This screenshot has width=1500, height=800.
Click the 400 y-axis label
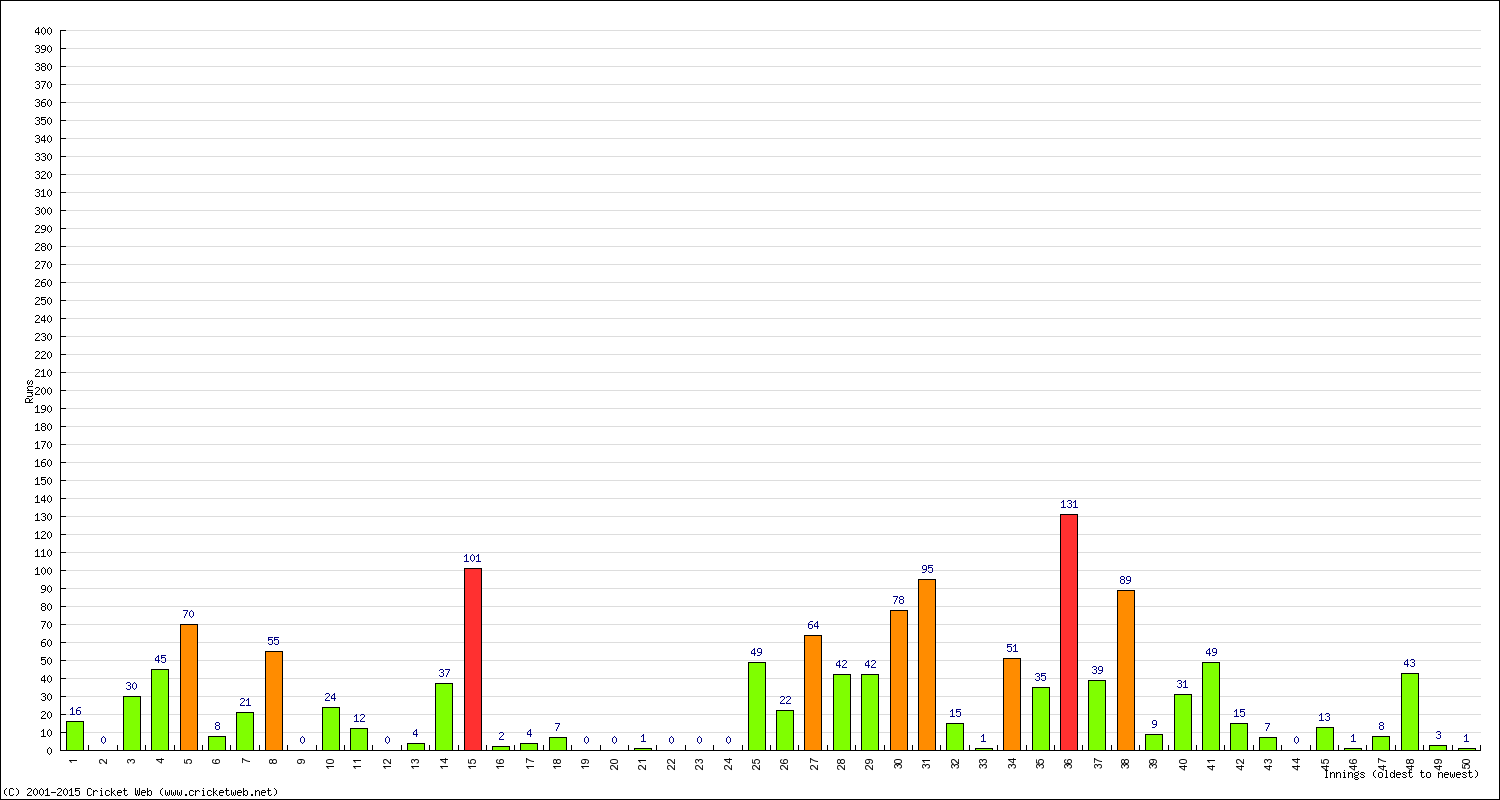pyautogui.click(x=42, y=30)
